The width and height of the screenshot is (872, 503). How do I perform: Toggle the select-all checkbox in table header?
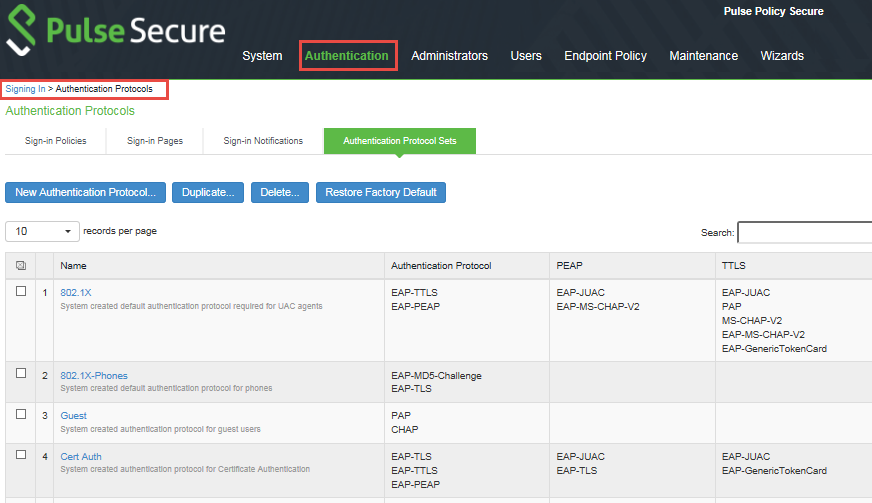click(21, 265)
